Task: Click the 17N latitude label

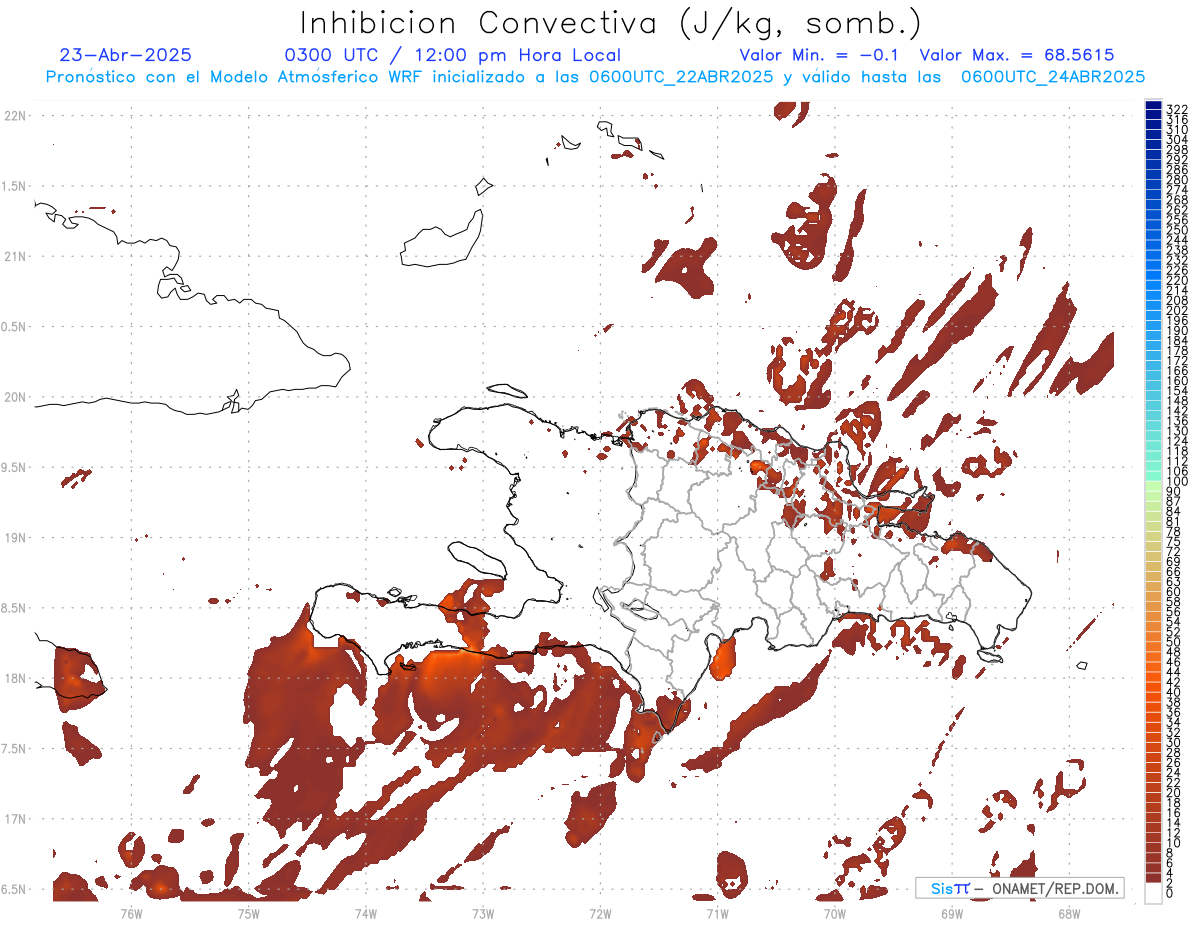Action: (x=15, y=819)
